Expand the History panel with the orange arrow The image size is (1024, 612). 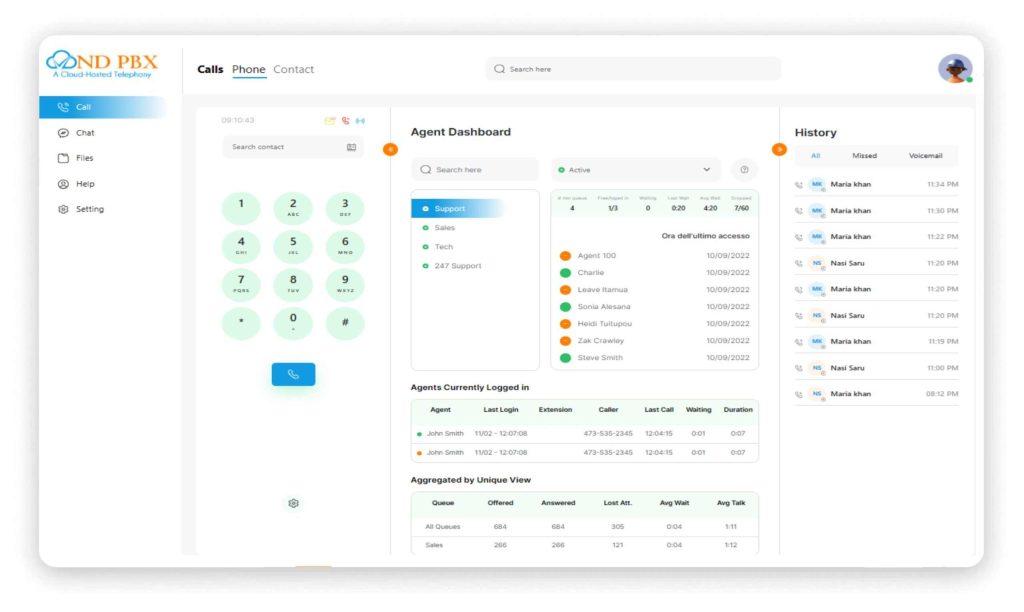coord(779,150)
